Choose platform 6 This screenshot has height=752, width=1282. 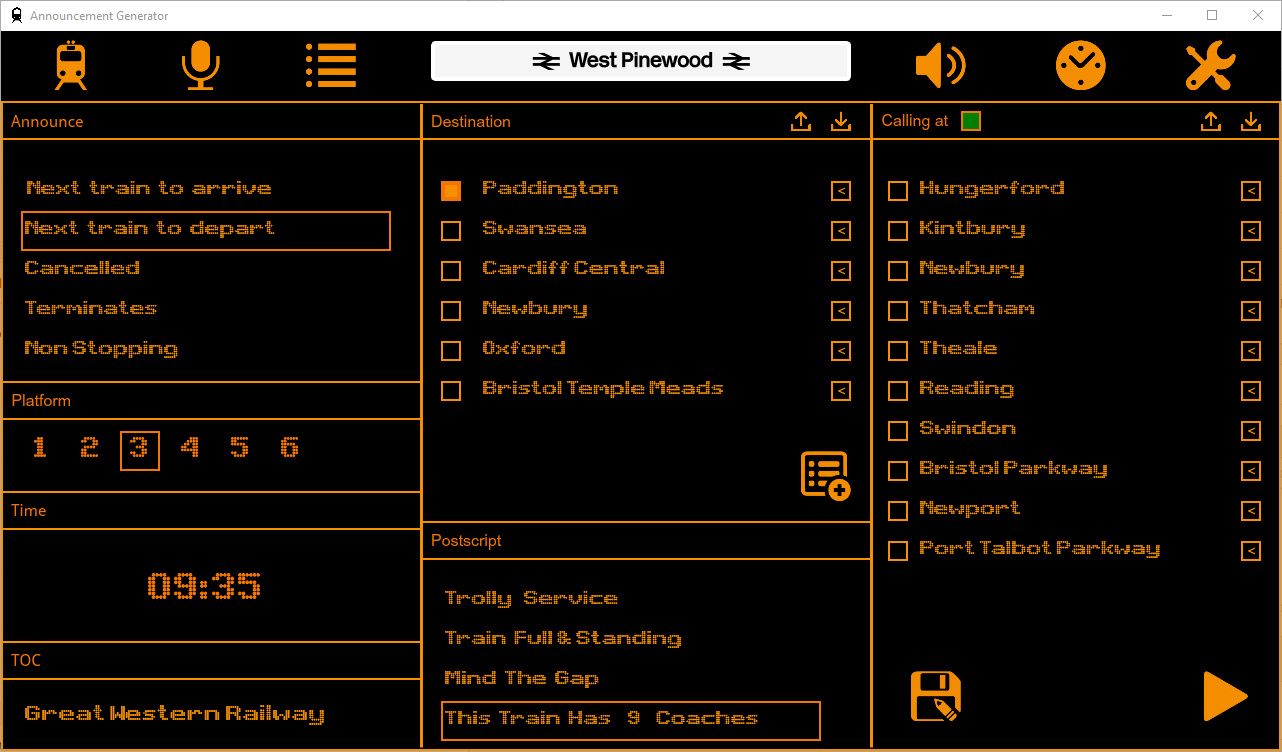tap(289, 448)
